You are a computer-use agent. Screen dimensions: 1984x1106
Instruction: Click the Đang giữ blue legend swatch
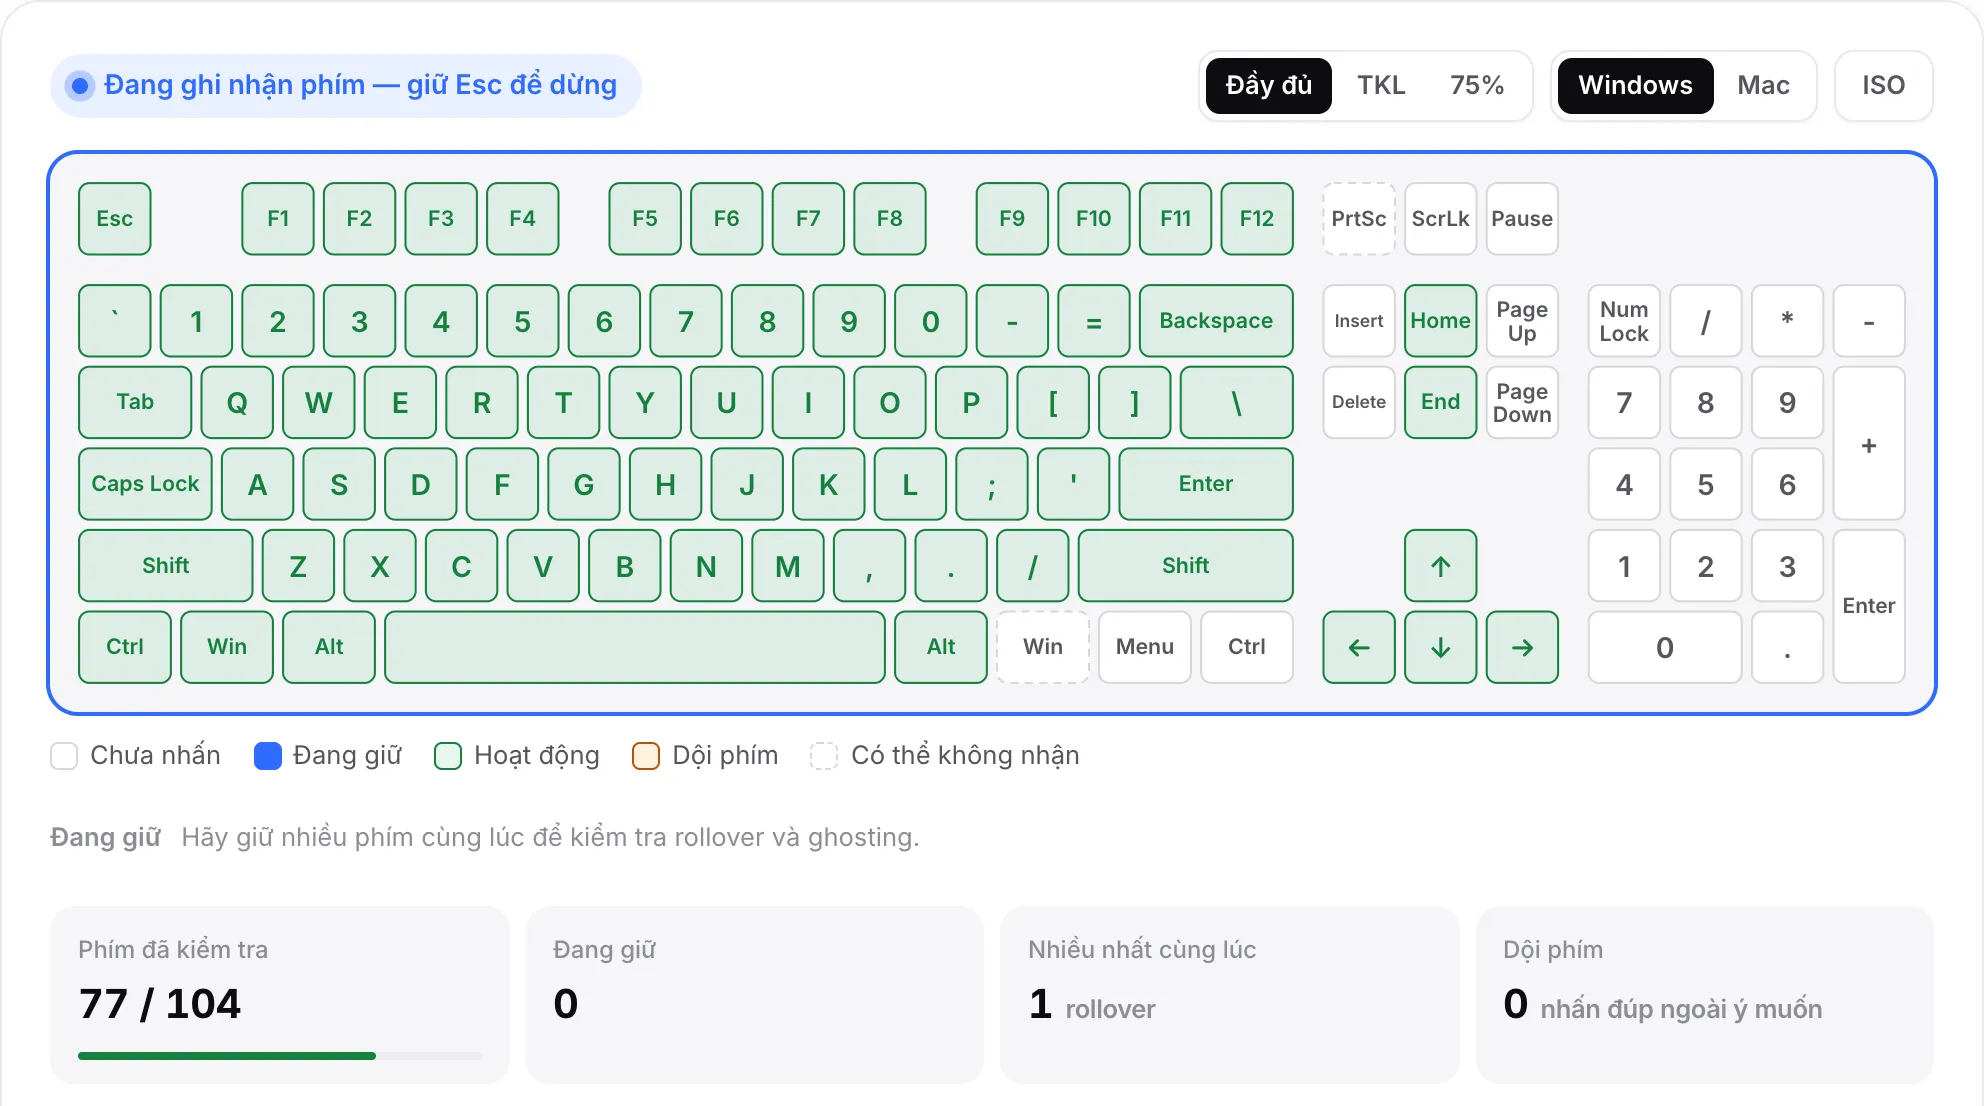point(268,756)
